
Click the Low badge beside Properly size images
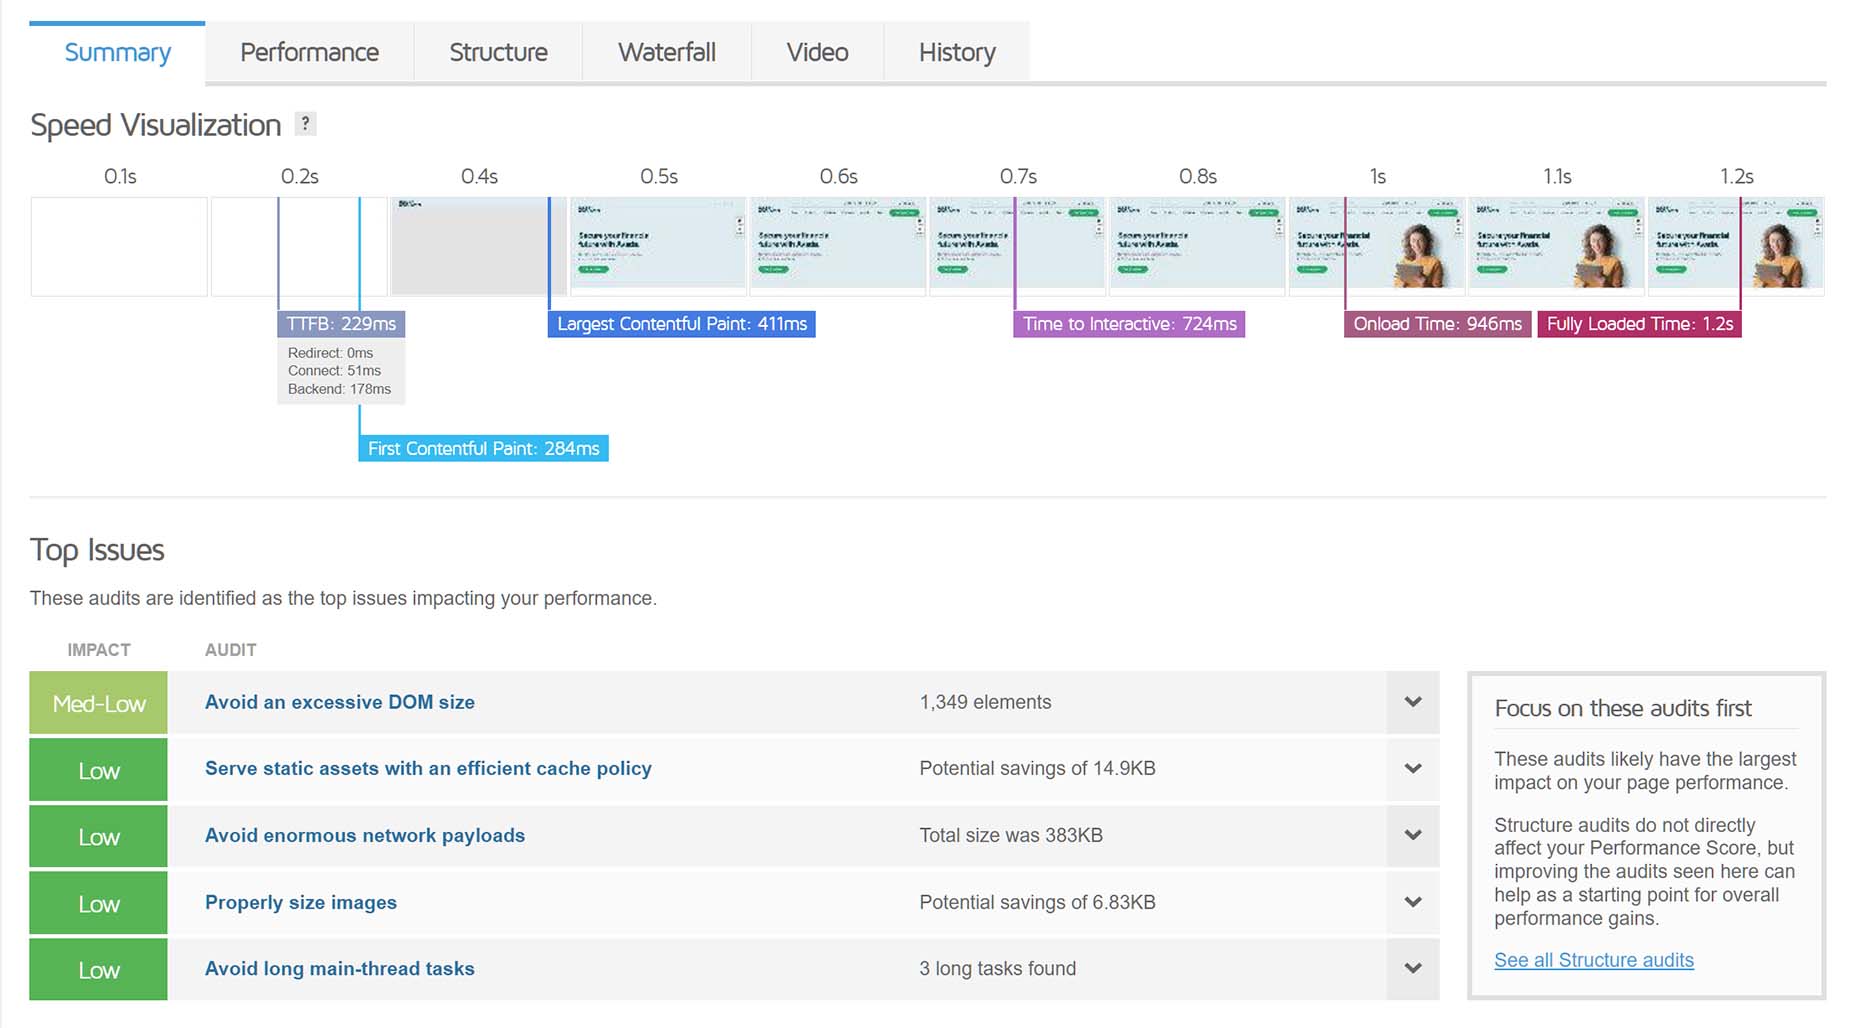click(x=99, y=903)
